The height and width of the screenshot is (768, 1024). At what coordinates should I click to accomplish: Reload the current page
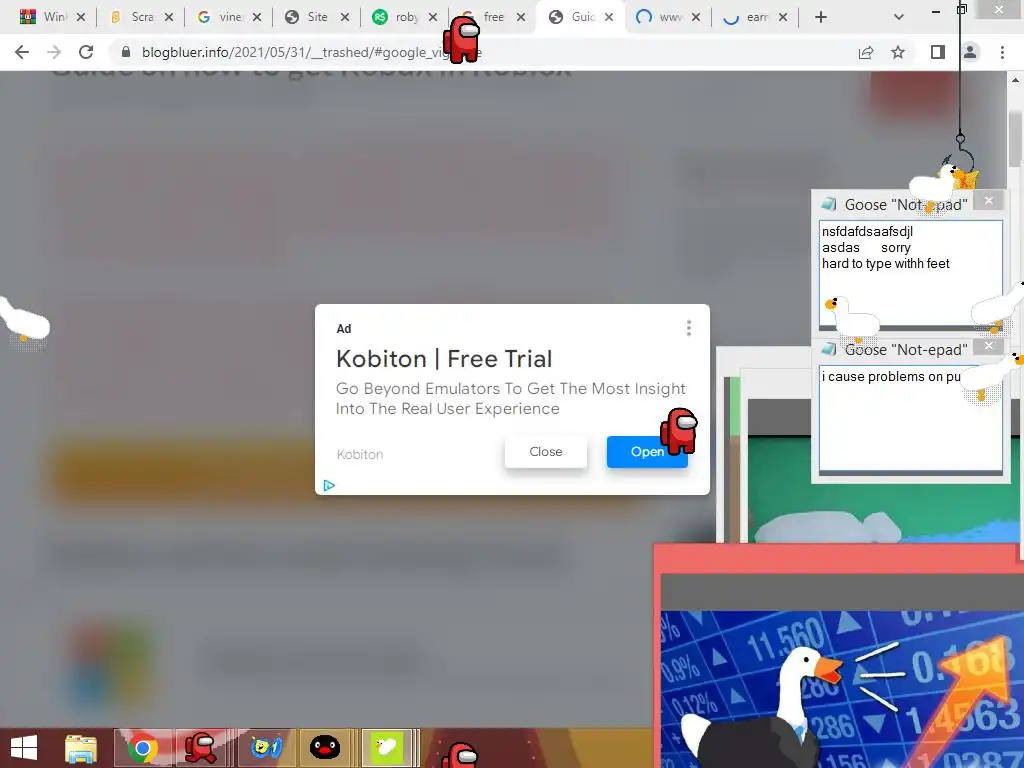(86, 52)
